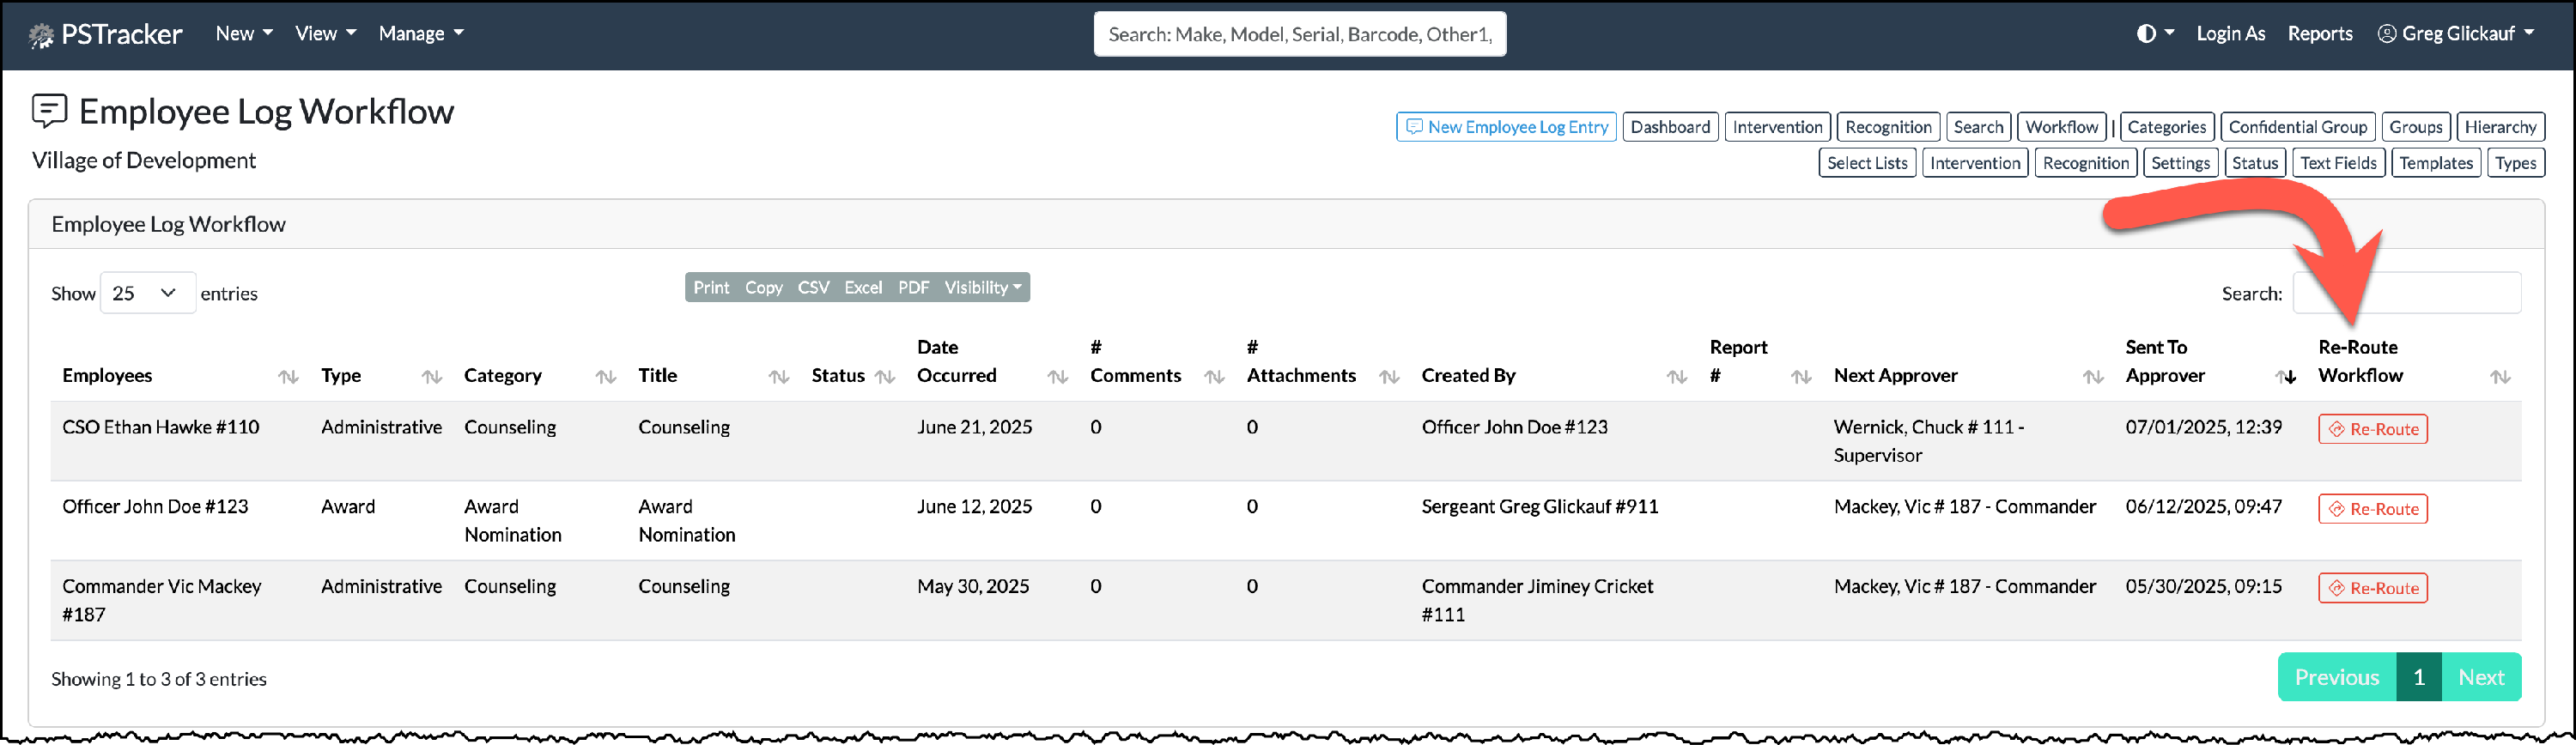
Task: Sort by Sent To Approver column arrows
Action: point(2285,377)
